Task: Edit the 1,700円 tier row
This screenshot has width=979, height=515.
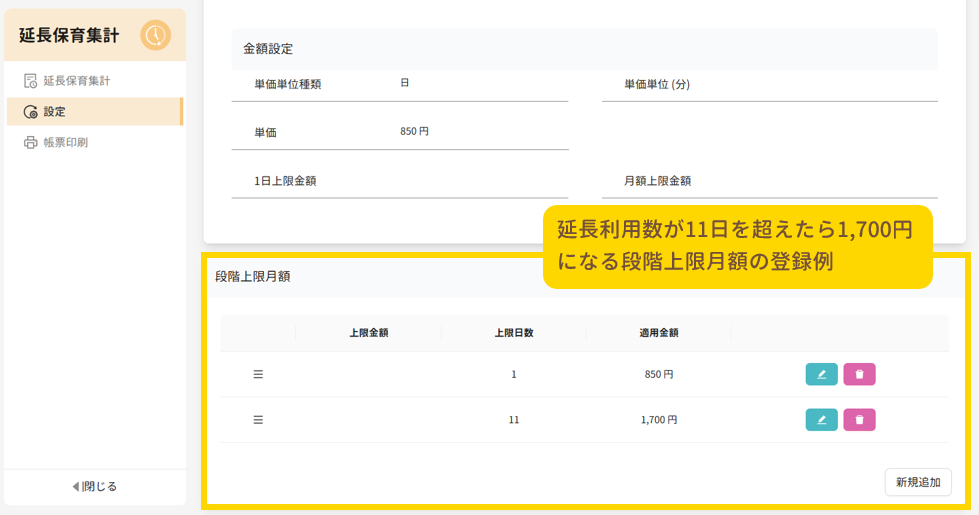Action: pyautogui.click(x=821, y=420)
